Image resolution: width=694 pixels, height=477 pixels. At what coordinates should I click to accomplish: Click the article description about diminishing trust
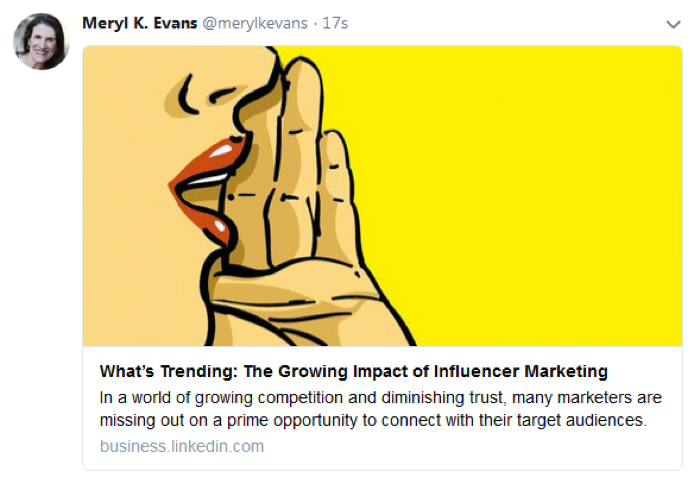coord(373,408)
